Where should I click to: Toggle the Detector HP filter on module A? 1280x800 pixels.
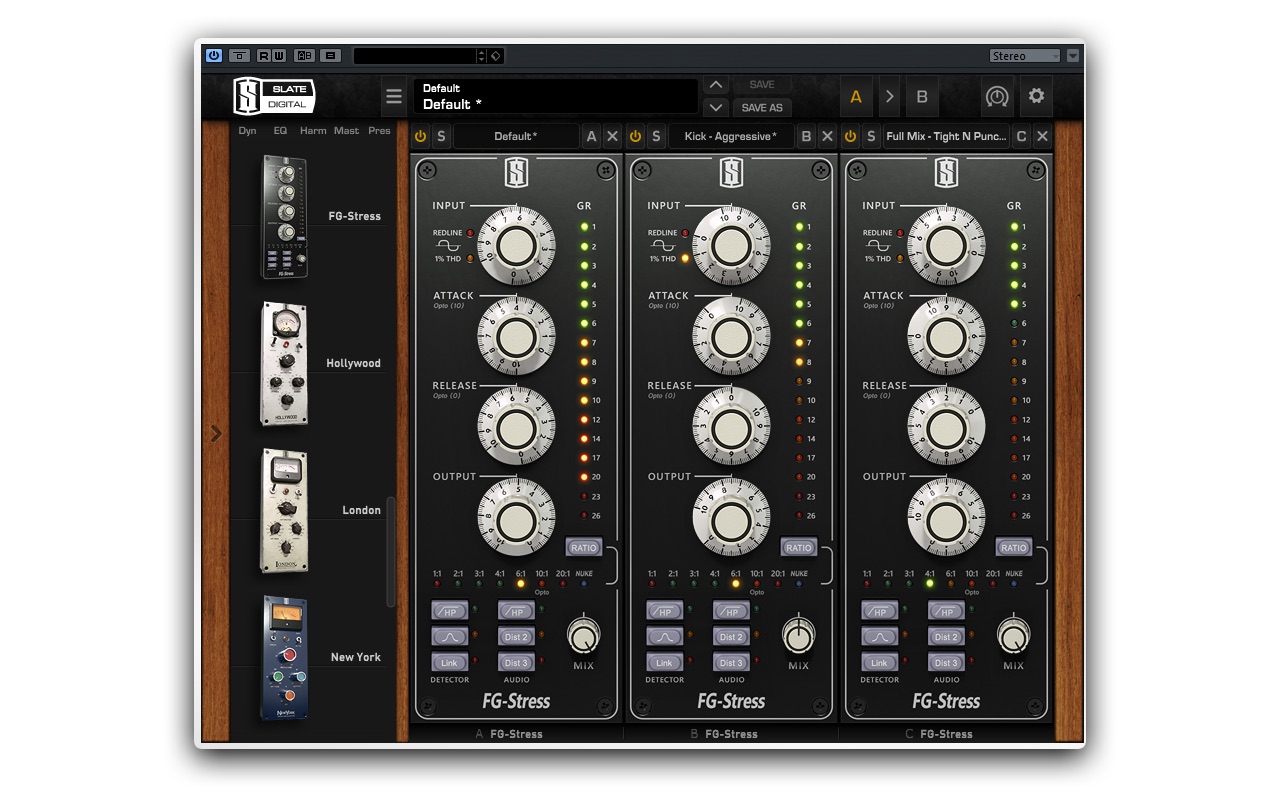pos(449,611)
